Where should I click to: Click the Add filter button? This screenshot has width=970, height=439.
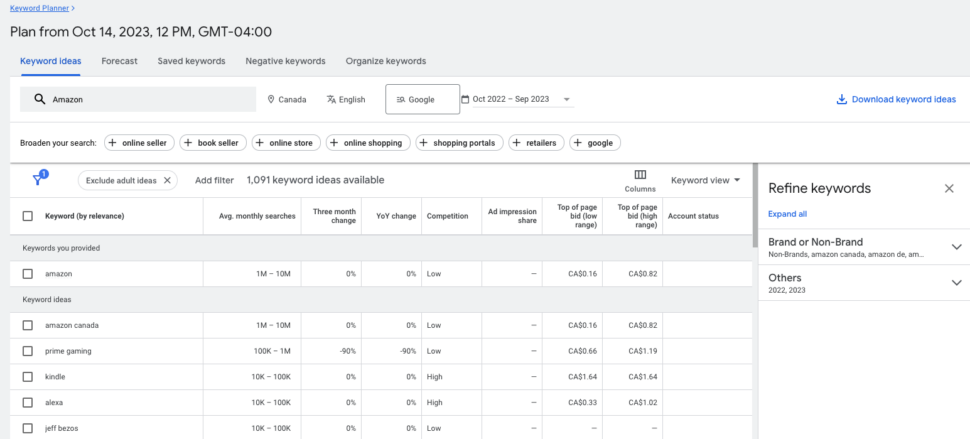214,180
